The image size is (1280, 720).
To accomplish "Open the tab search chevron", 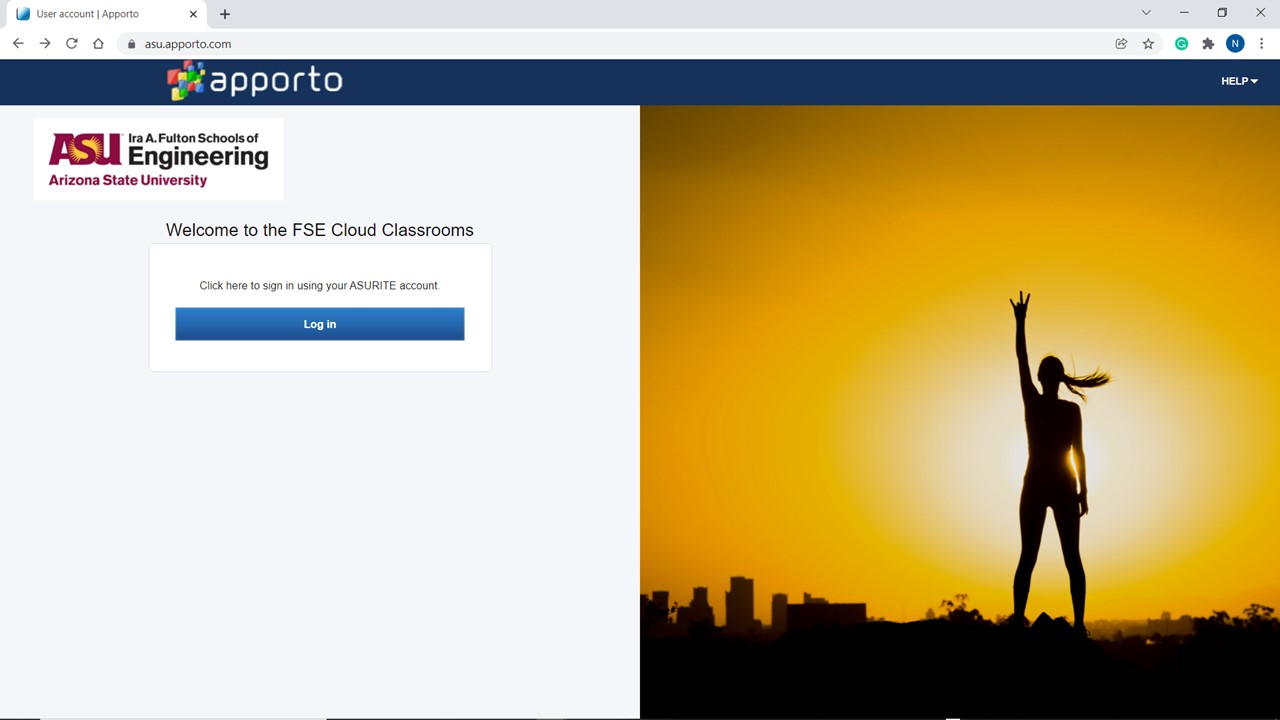I will pyautogui.click(x=1146, y=13).
